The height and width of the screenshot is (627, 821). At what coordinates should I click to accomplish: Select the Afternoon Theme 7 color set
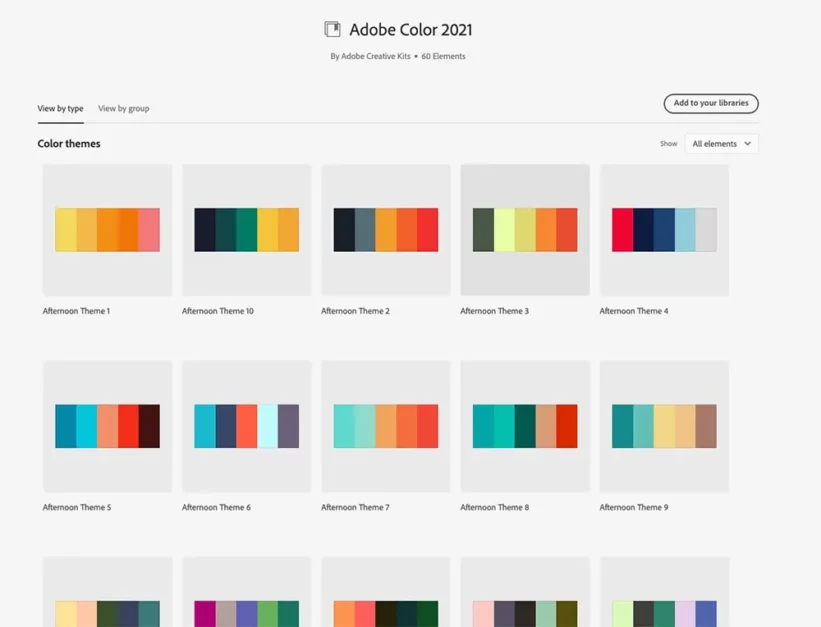pos(385,425)
